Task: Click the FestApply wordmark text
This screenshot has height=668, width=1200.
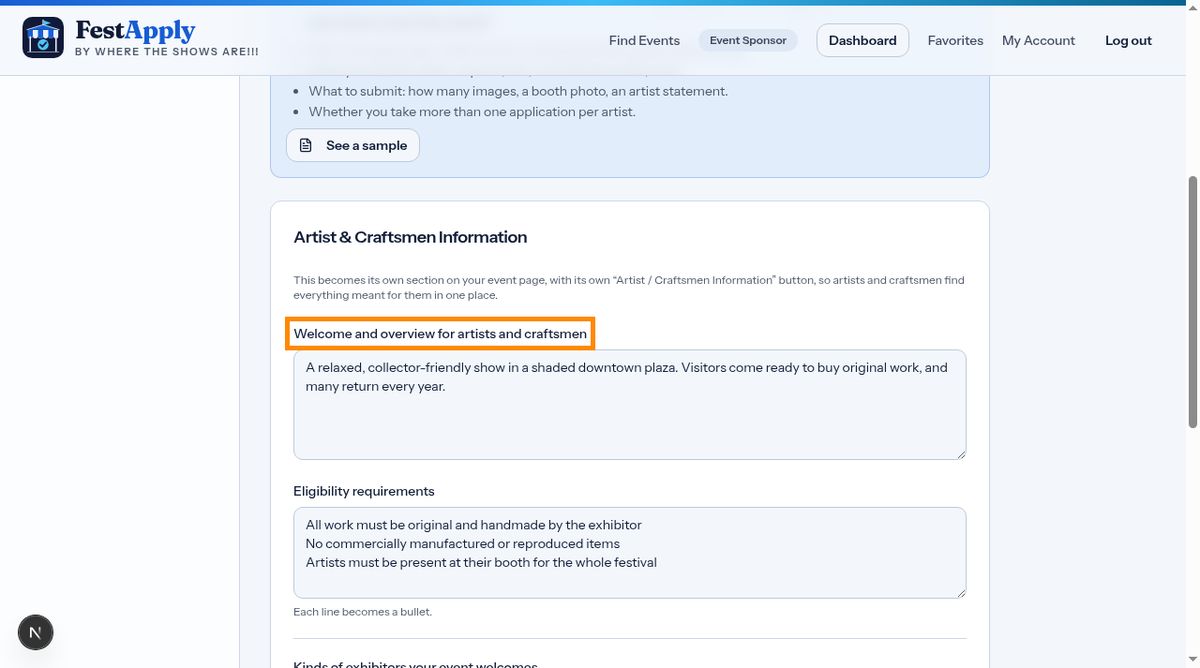Action: pyautogui.click(x=135, y=31)
